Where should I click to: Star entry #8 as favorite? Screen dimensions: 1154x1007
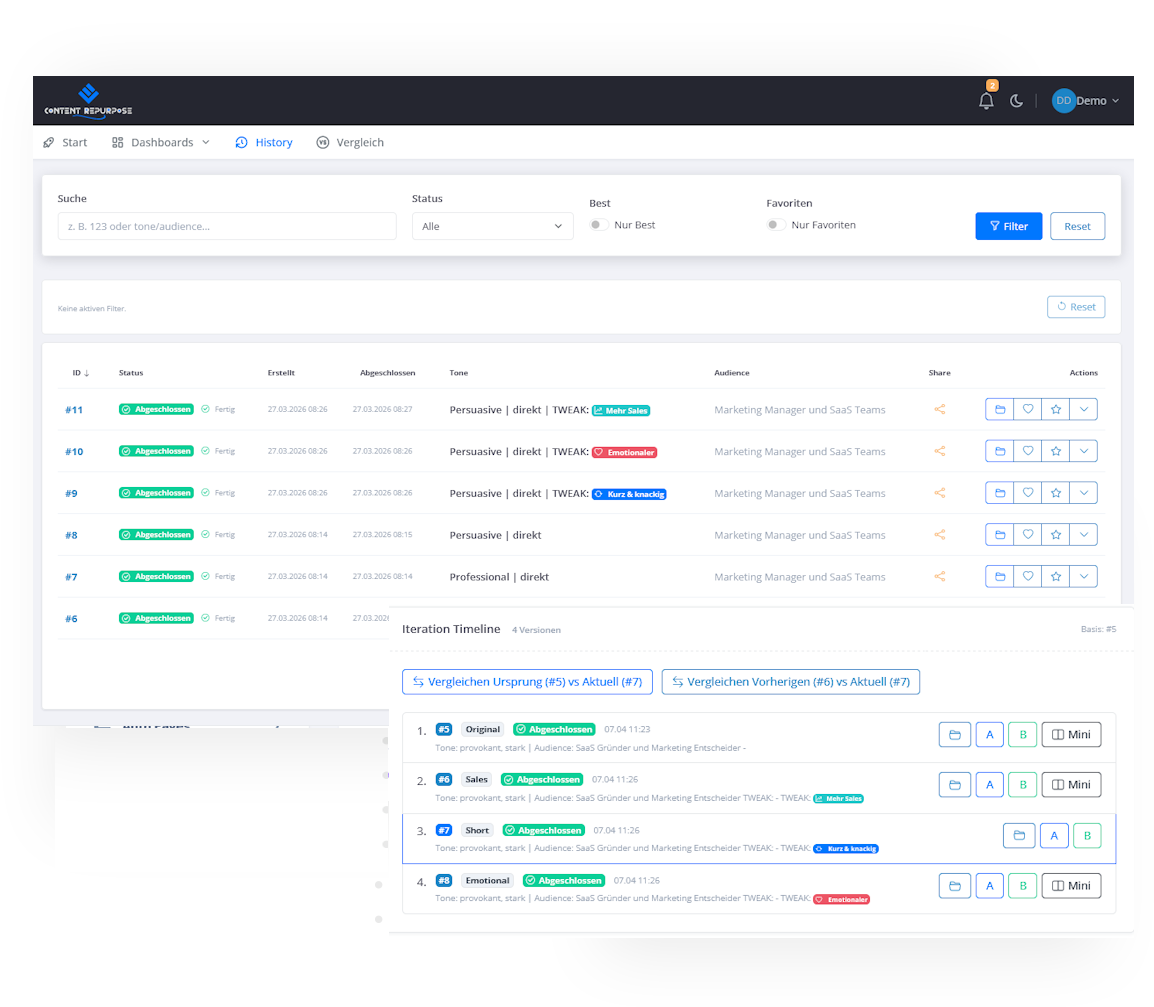tap(1055, 535)
